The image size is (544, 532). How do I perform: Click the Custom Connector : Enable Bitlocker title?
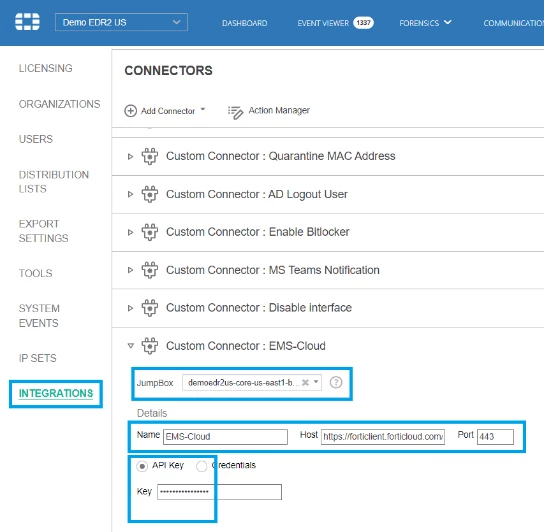point(258,232)
